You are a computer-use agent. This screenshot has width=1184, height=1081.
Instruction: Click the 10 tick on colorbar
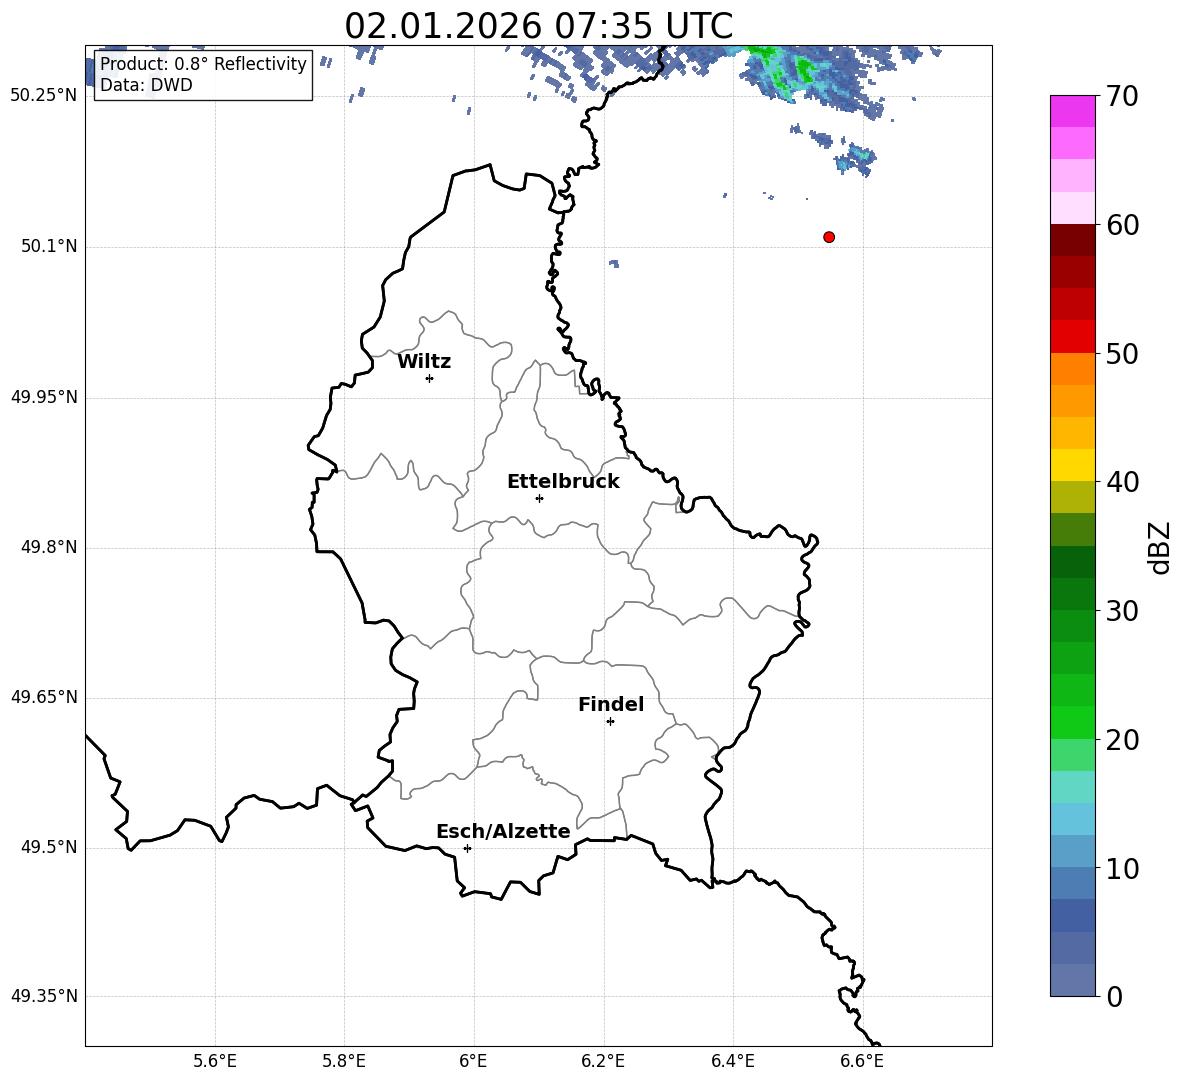(1122, 868)
